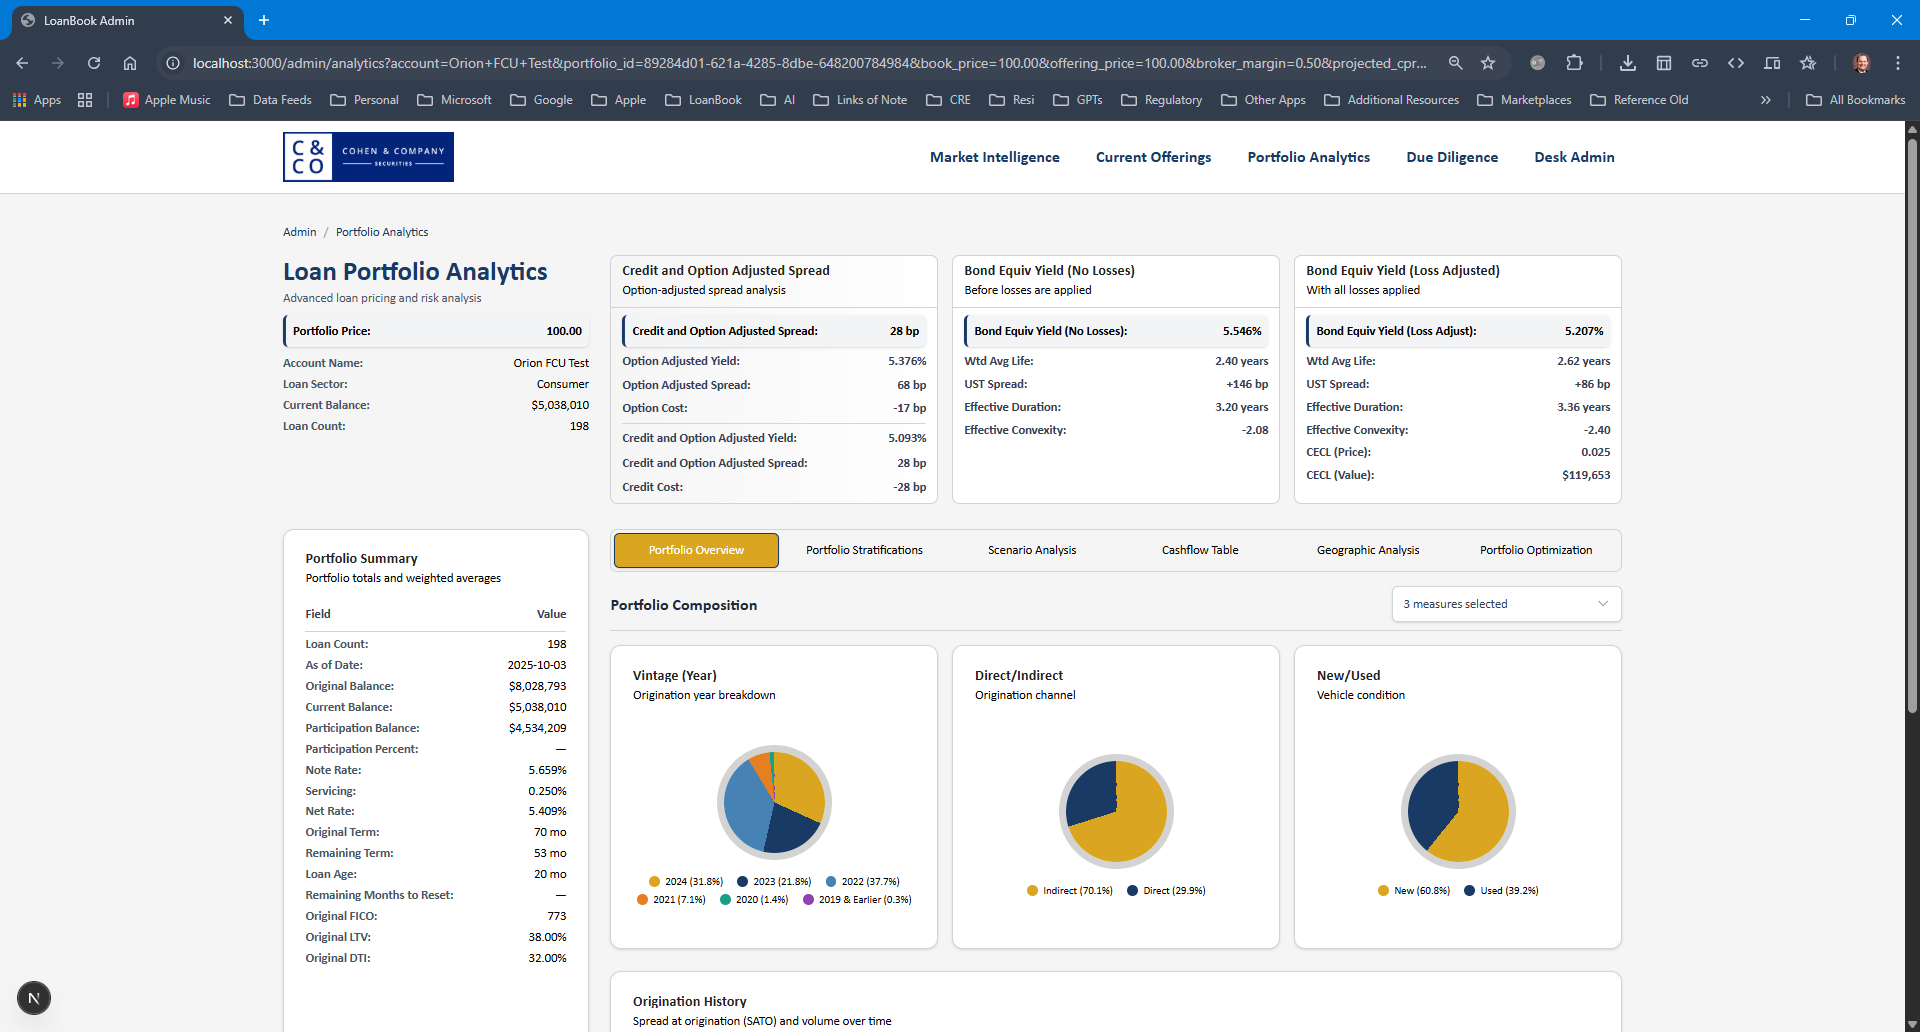Toggle the Indirect (70.1%) legend entry
The width and height of the screenshot is (1920, 1032).
tap(1069, 890)
